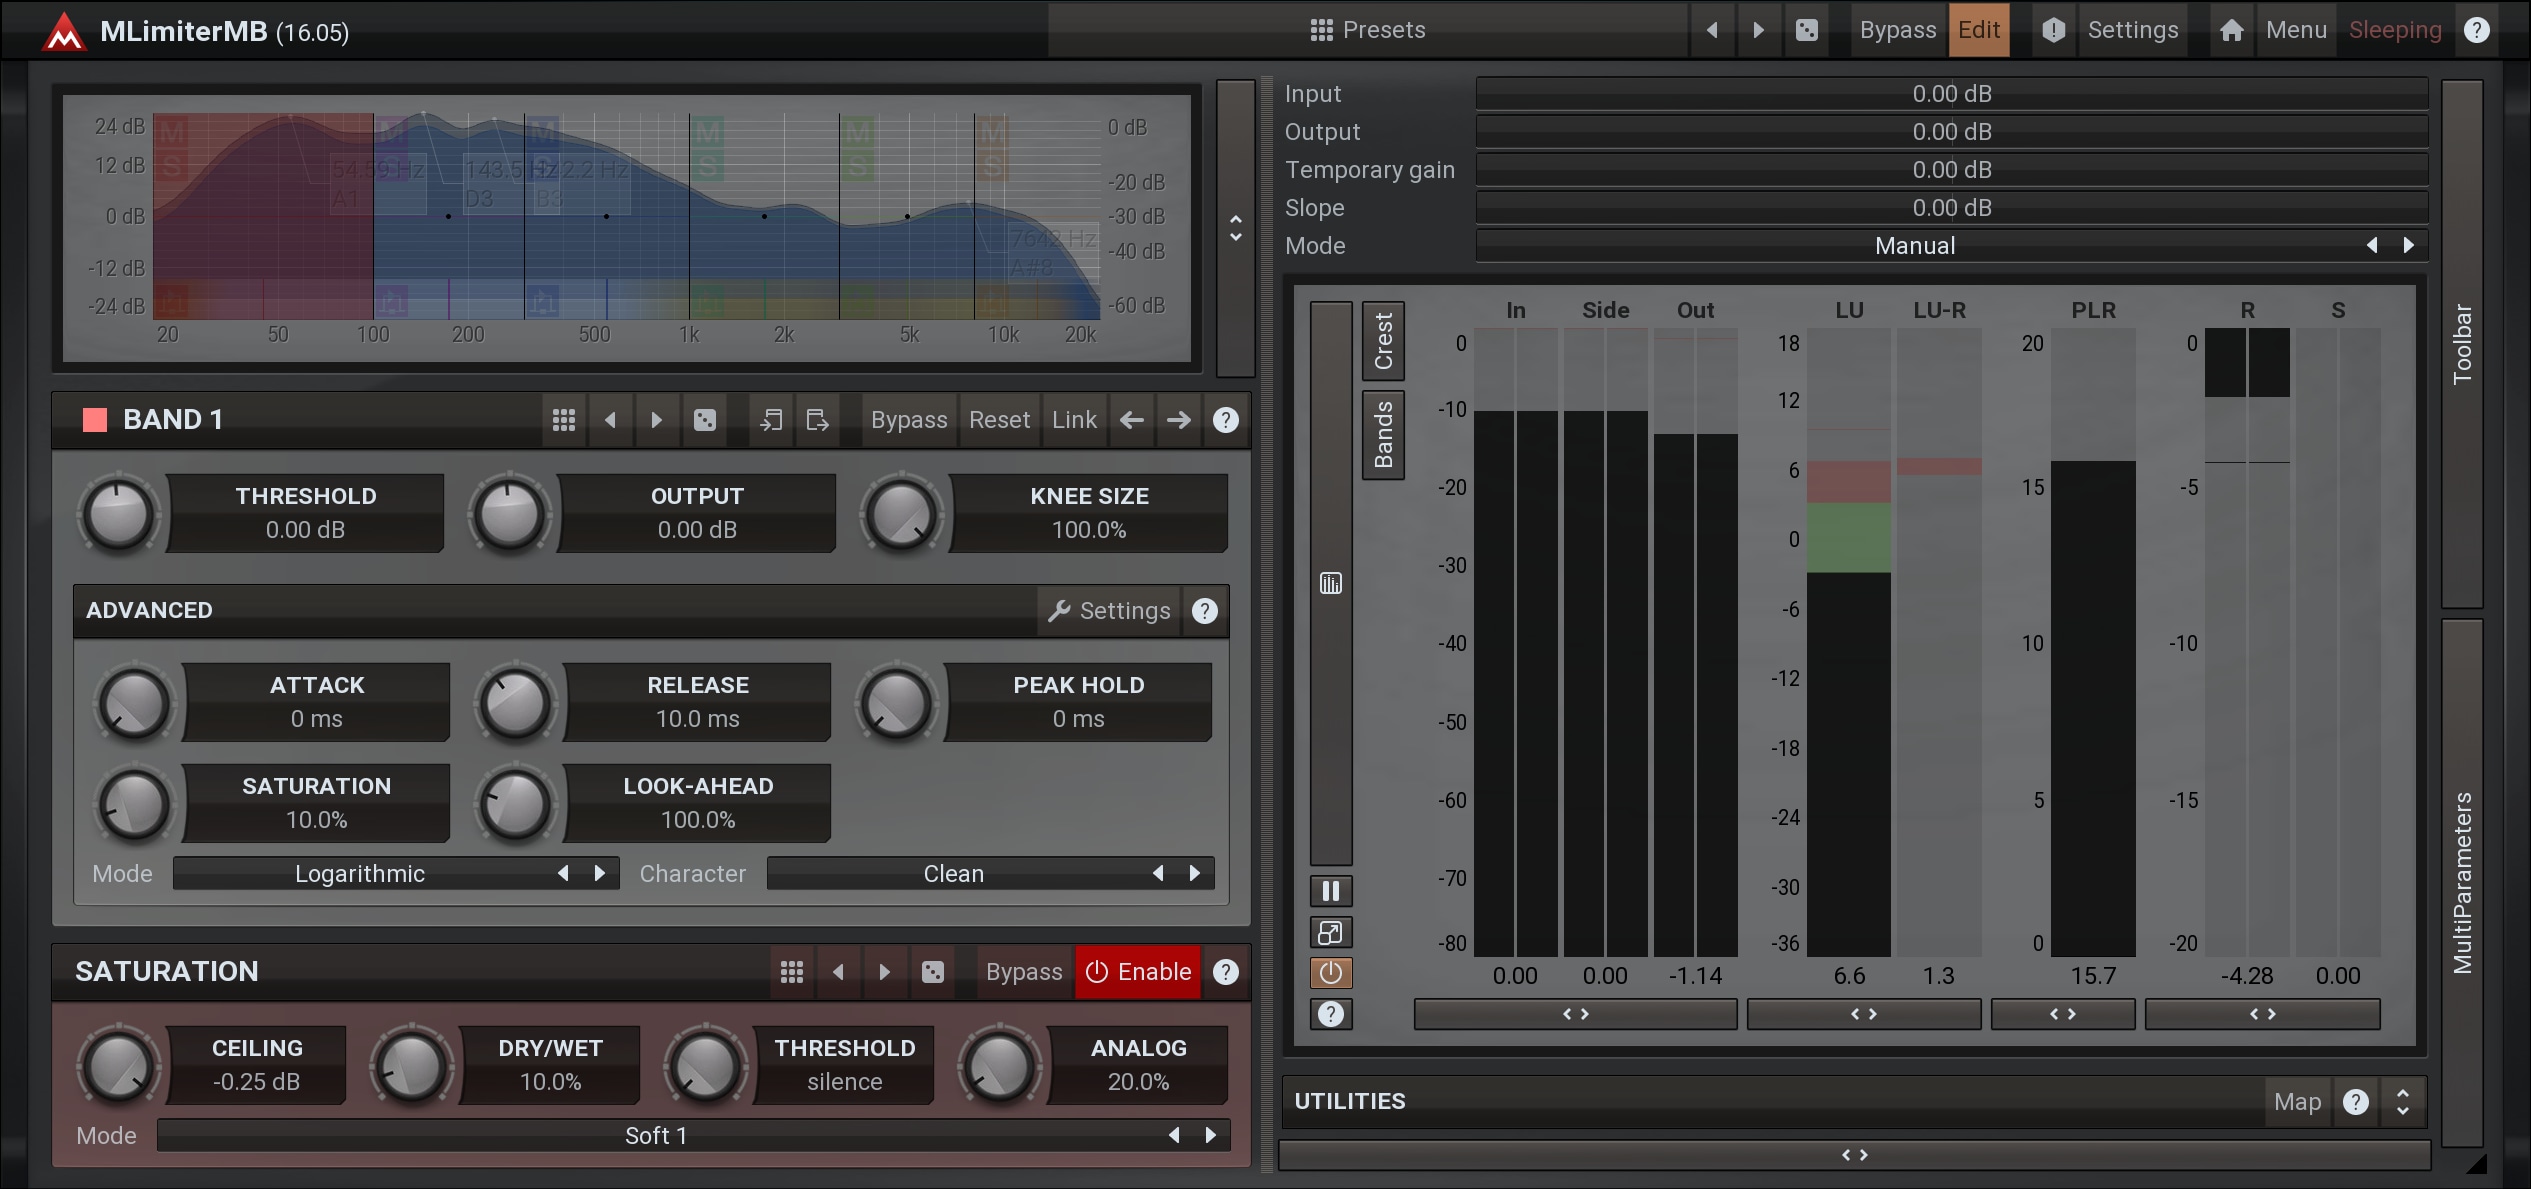
Task: Adjust the Output gain slider
Action: click(1952, 132)
